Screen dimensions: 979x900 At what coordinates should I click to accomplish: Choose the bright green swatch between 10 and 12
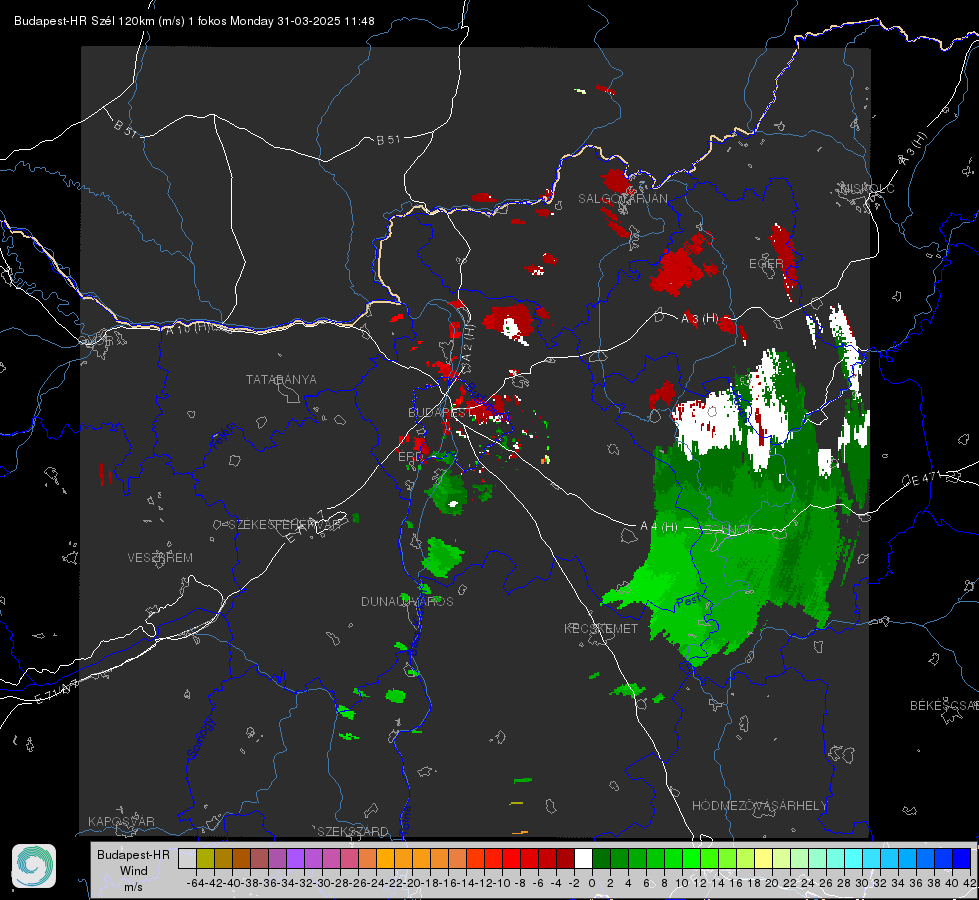click(691, 859)
